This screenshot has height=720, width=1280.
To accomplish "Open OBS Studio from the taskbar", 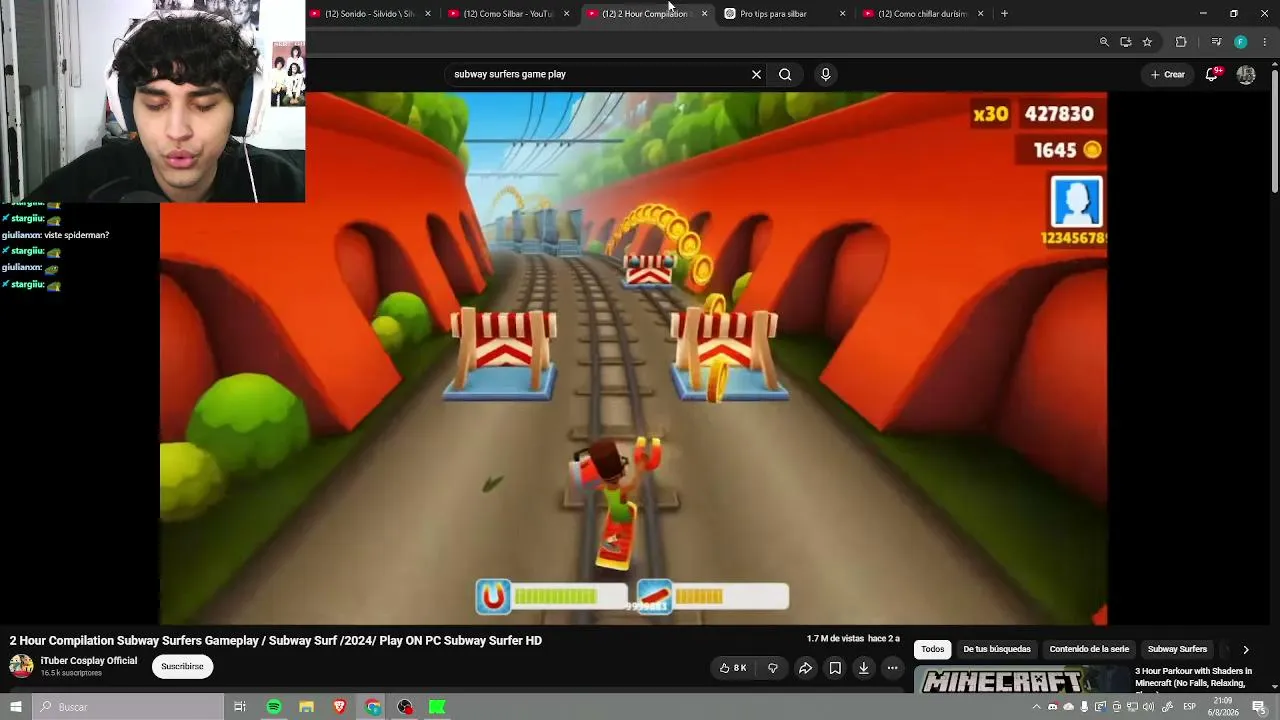I will click(x=405, y=707).
